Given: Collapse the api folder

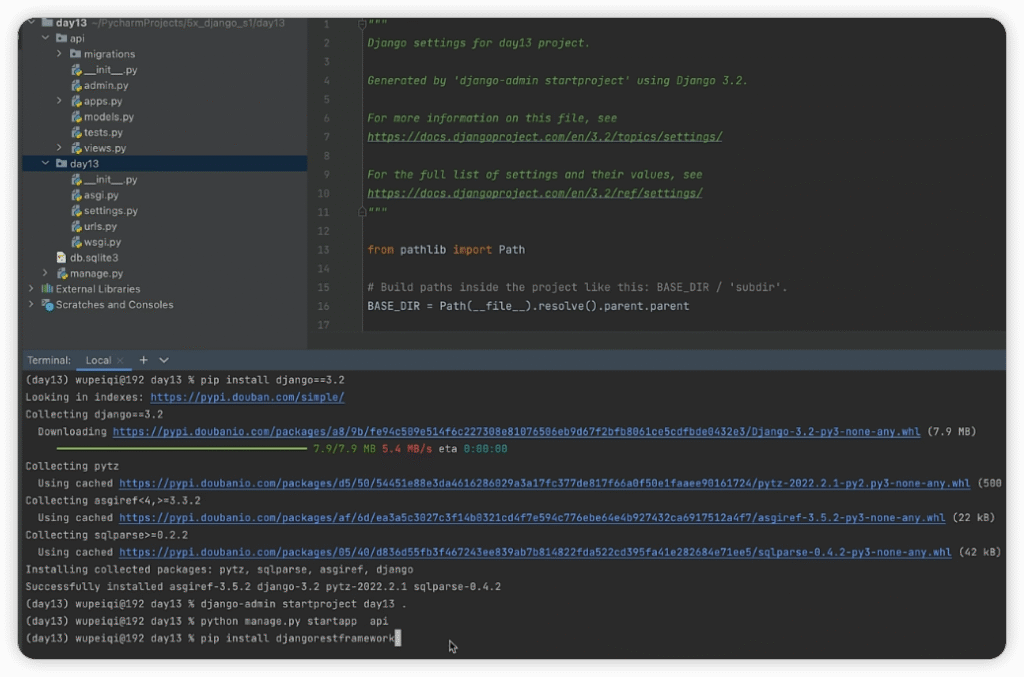Looking at the screenshot, I should tap(45, 38).
